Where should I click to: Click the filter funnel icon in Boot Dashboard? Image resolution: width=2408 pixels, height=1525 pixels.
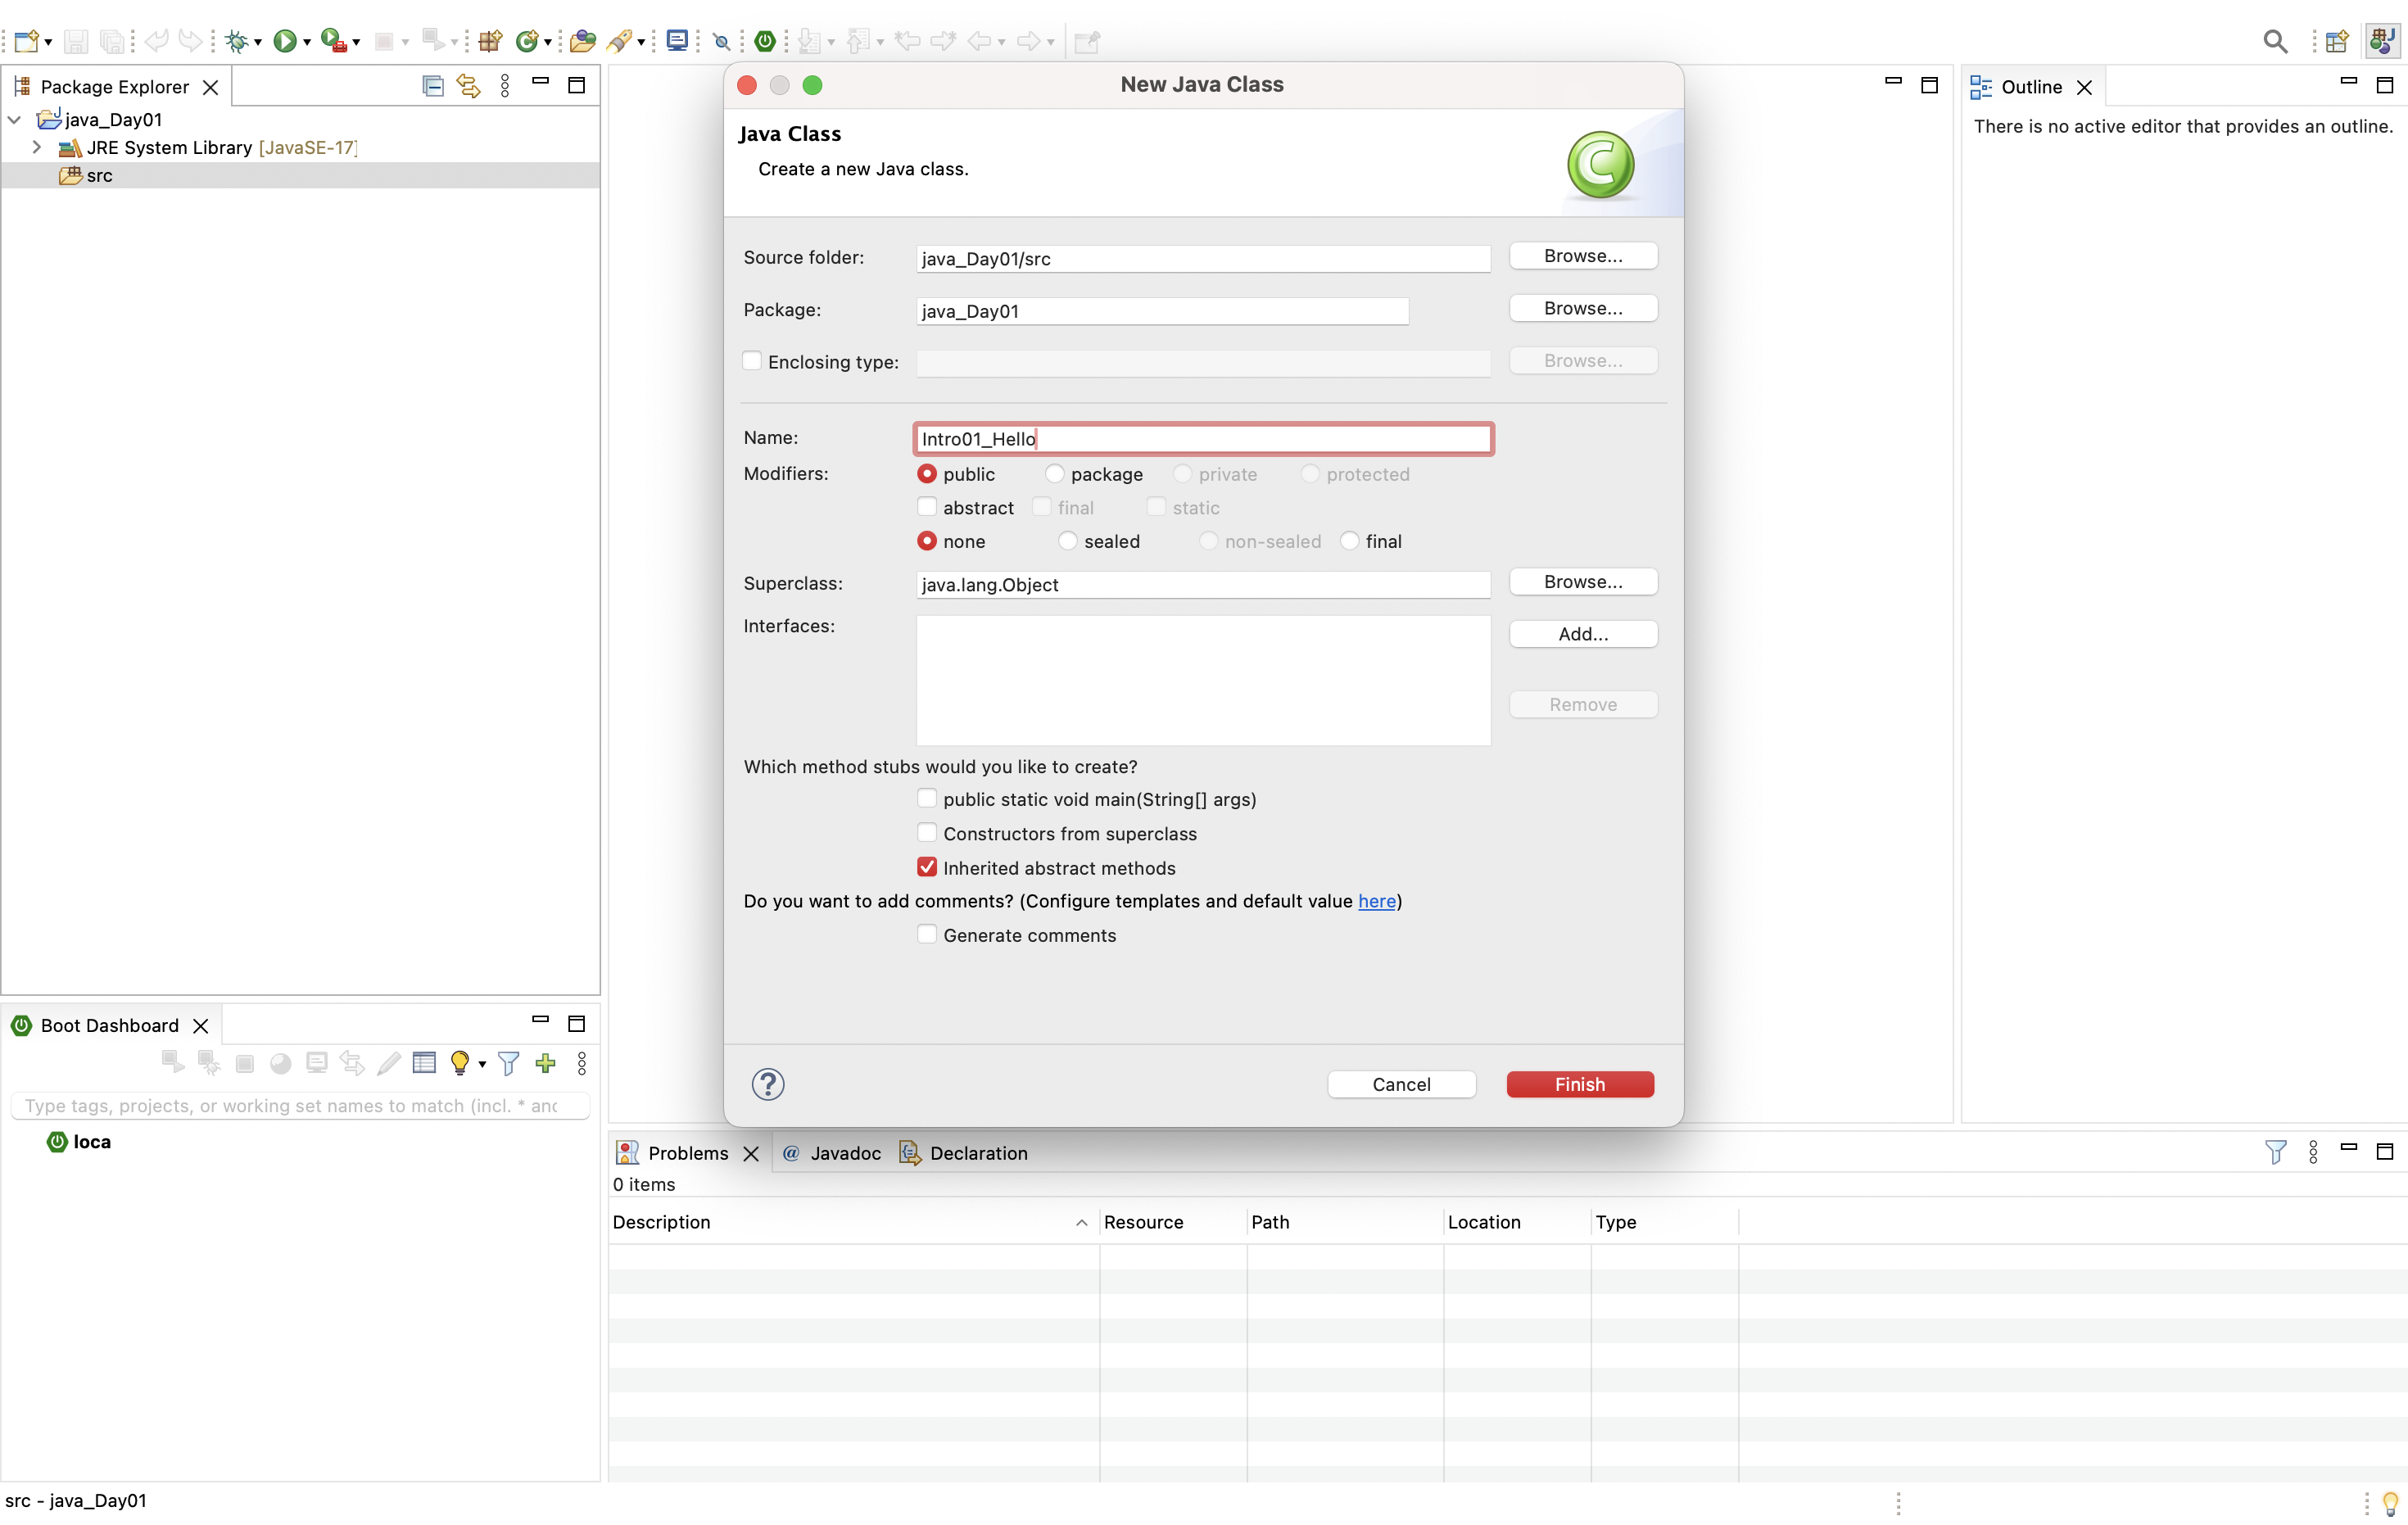click(x=508, y=1063)
